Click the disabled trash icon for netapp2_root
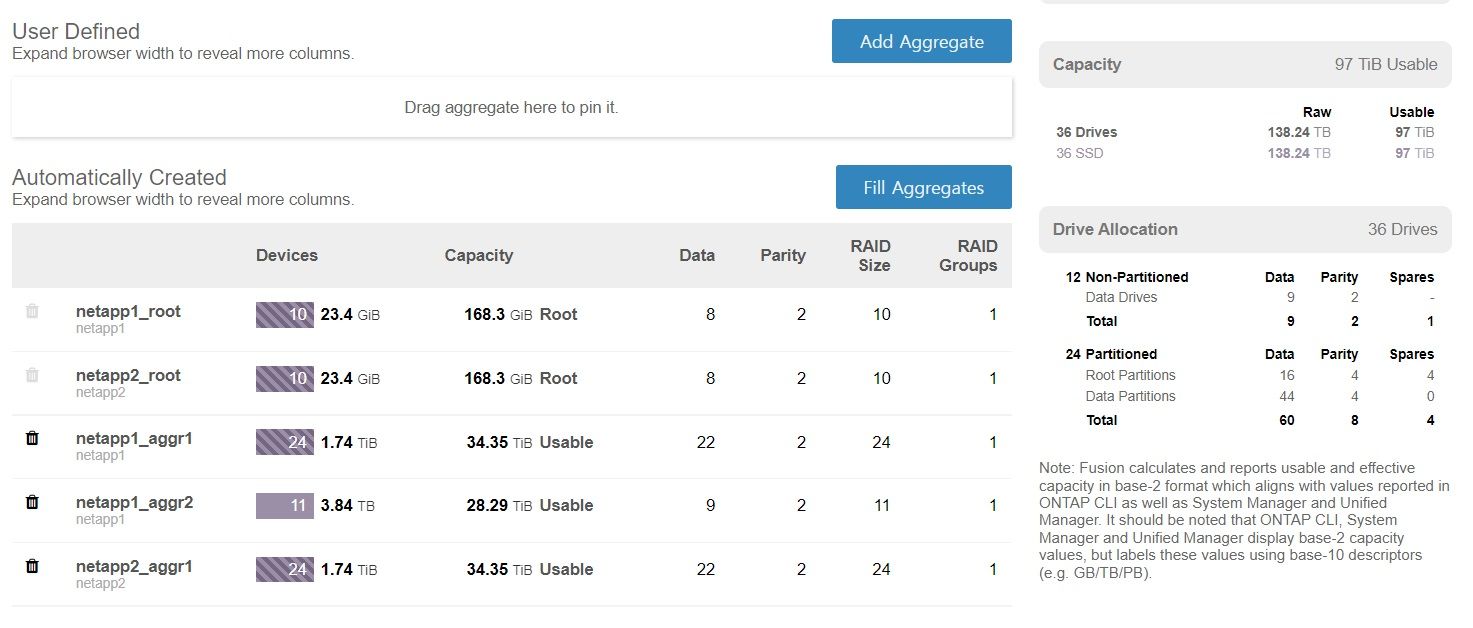Screen dimensions: 1473x628 (x=32, y=376)
